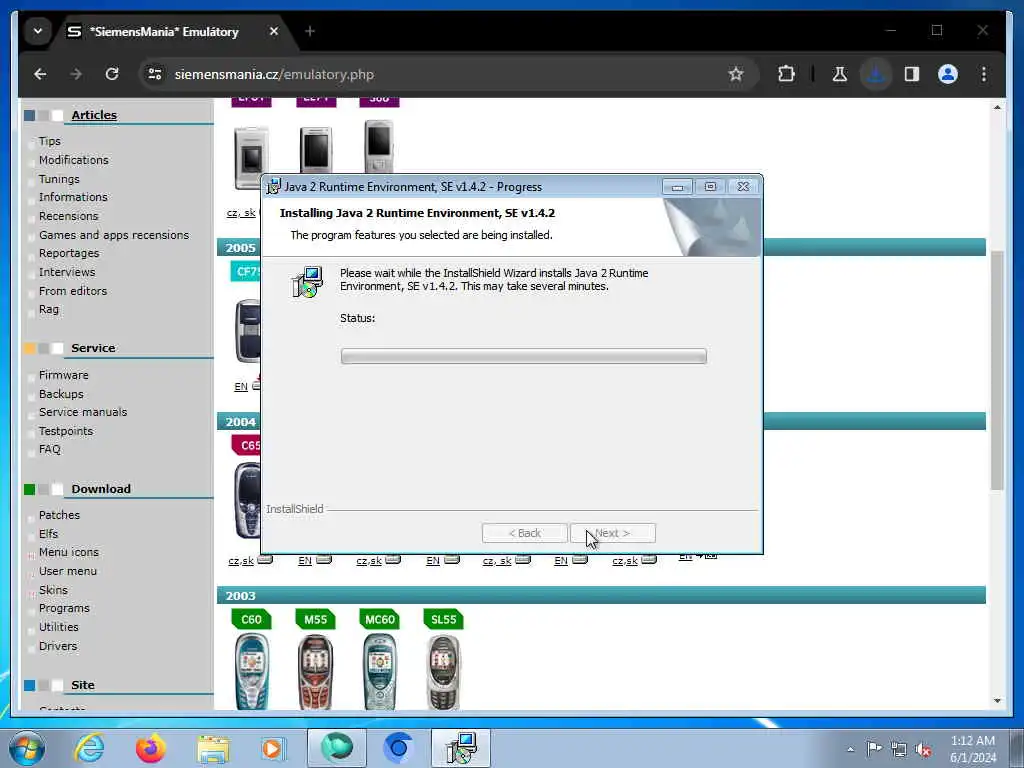Click the scrollbar down arrow
The image size is (1024, 768).
997,701
